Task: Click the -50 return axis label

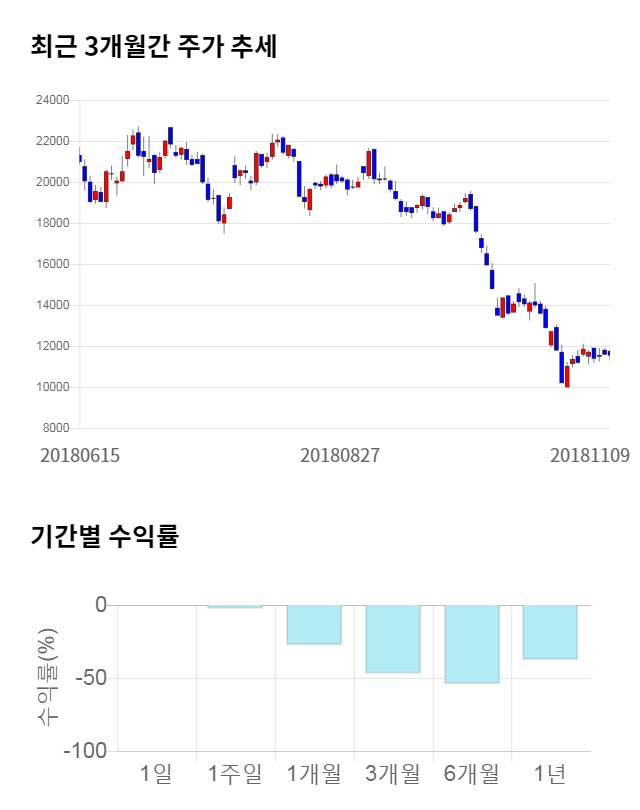Action: [90, 678]
